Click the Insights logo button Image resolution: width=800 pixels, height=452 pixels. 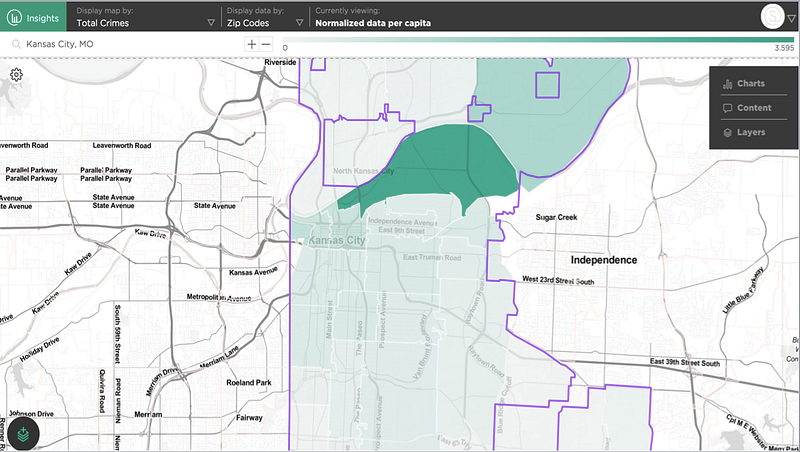click(33, 17)
